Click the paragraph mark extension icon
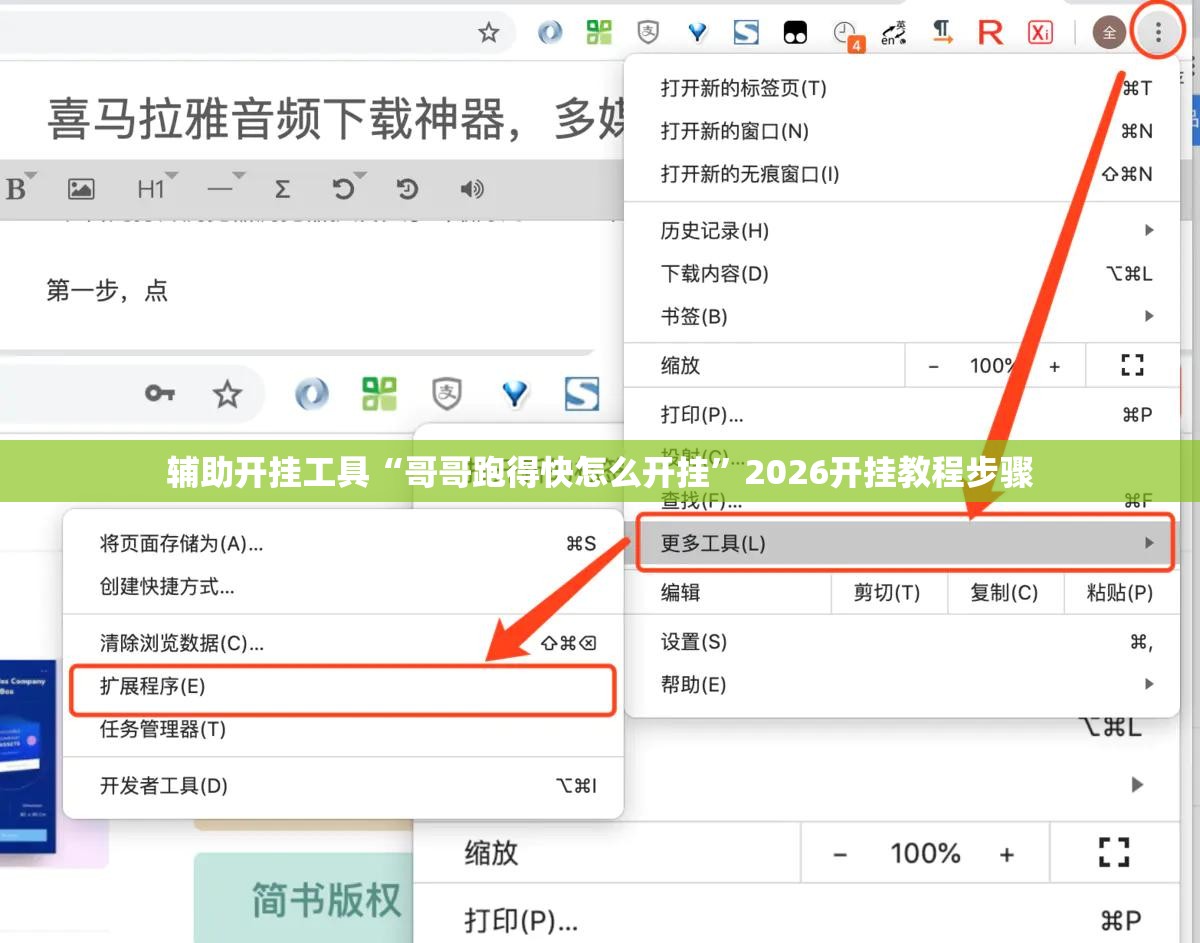Screen dimensions: 1200x943 click(942, 32)
